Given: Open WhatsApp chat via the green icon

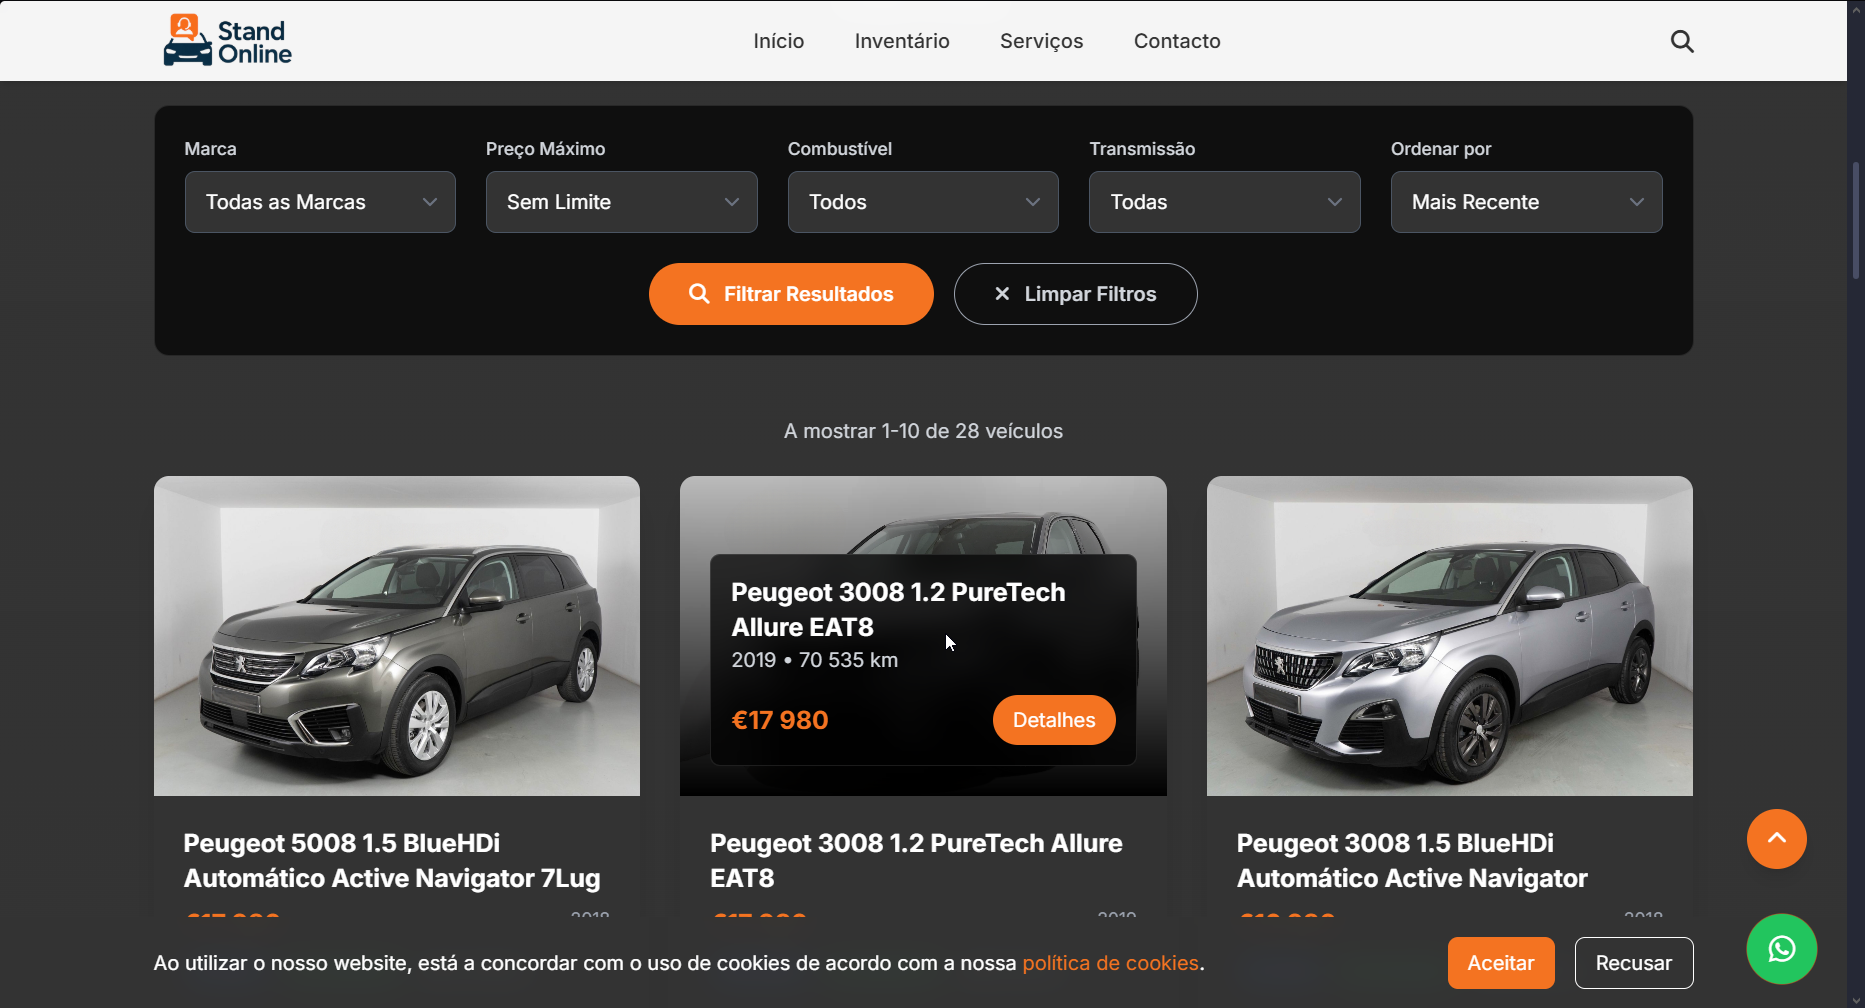Looking at the screenshot, I should point(1781,948).
